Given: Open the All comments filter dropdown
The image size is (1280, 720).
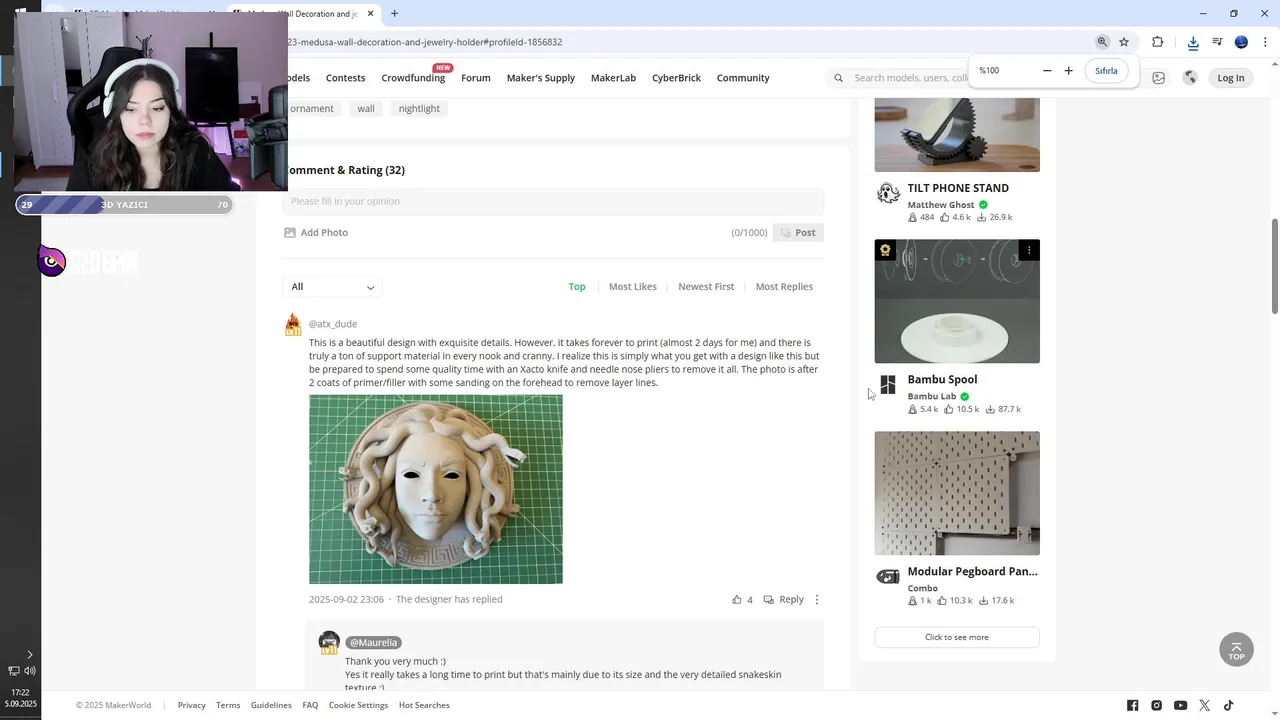Looking at the screenshot, I should tap(332, 287).
